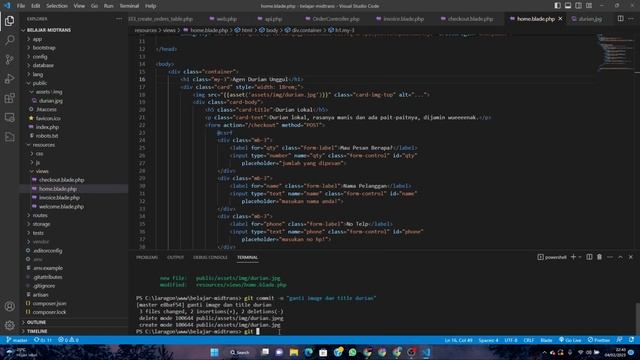Screen dimensions: 640x360
Task: Switch to the DEBUG CONSOLE tab
Action: pos(210,258)
